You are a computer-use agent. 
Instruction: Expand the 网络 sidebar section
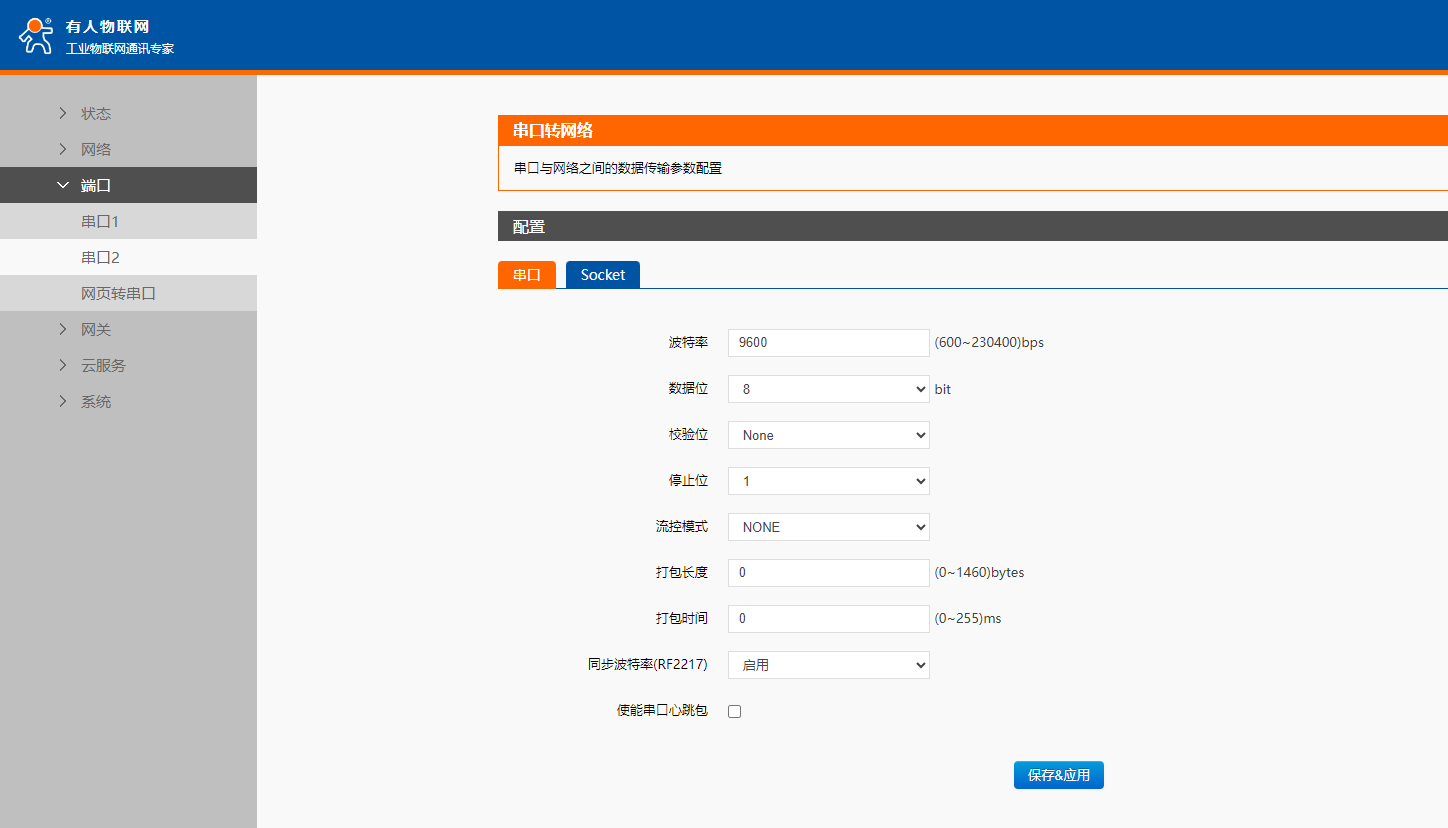click(96, 149)
